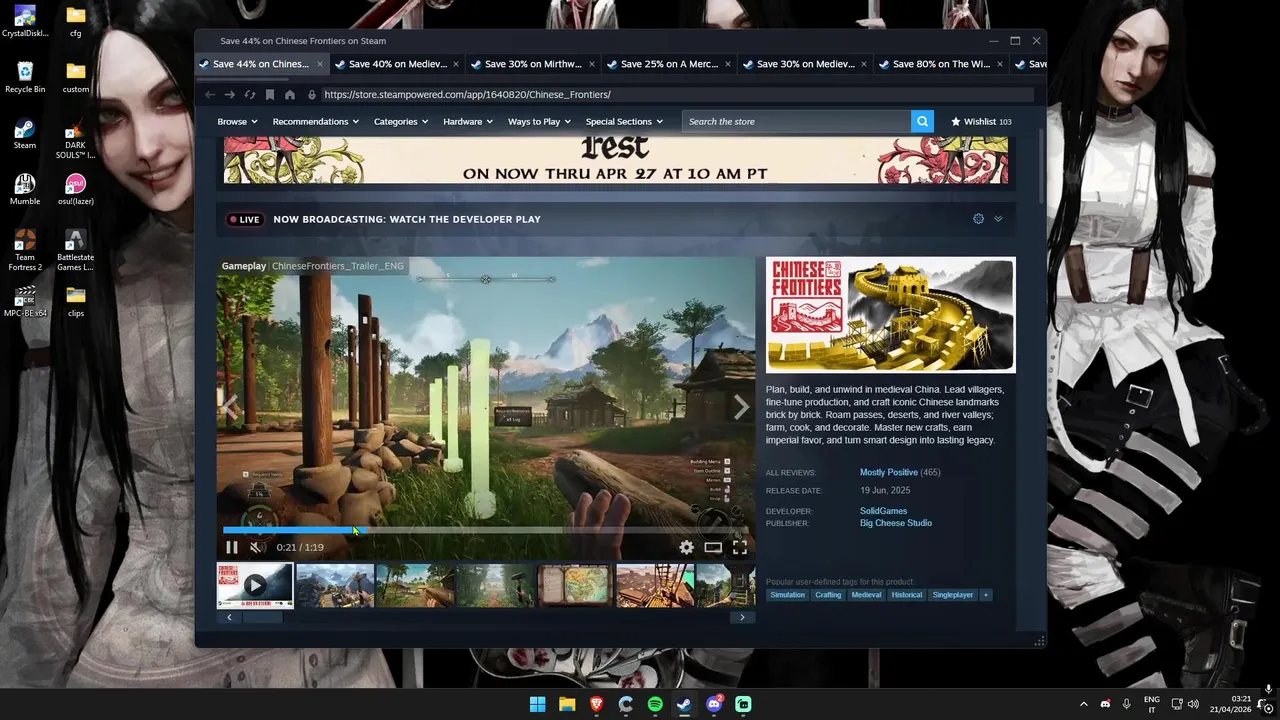Toggle theater mode on the video player

713,547
